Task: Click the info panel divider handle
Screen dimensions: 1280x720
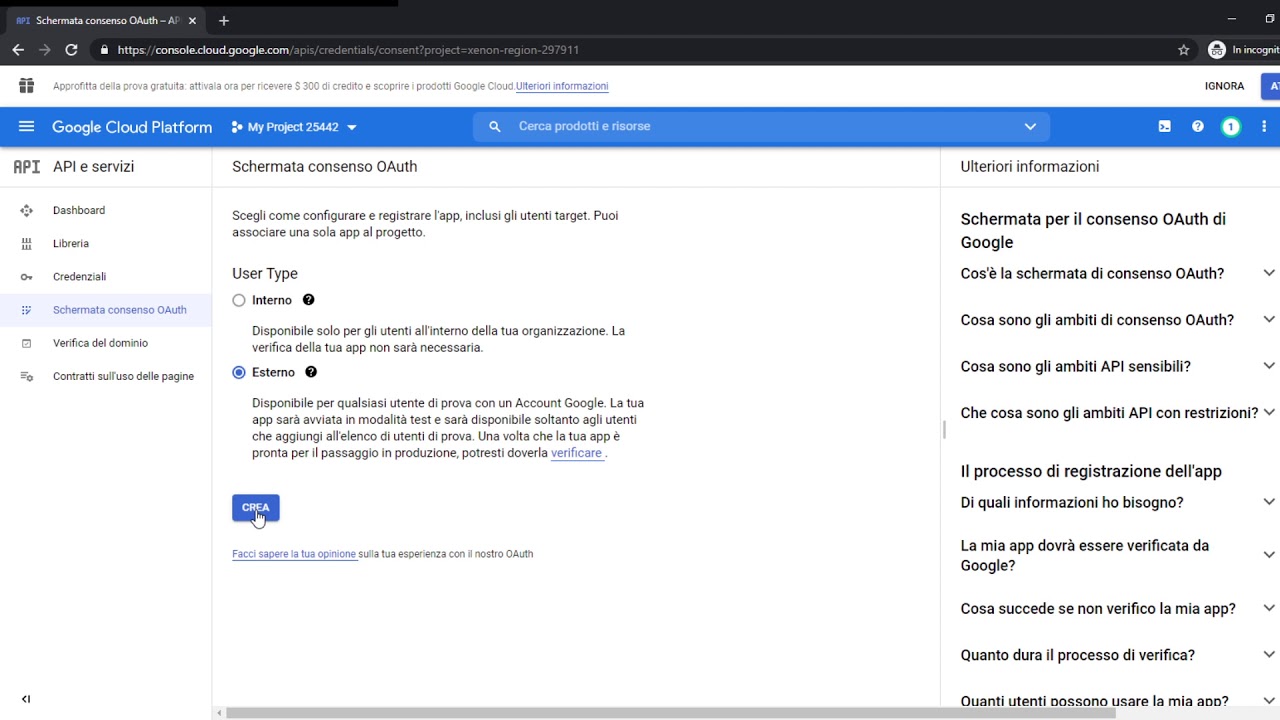Action: [x=944, y=430]
